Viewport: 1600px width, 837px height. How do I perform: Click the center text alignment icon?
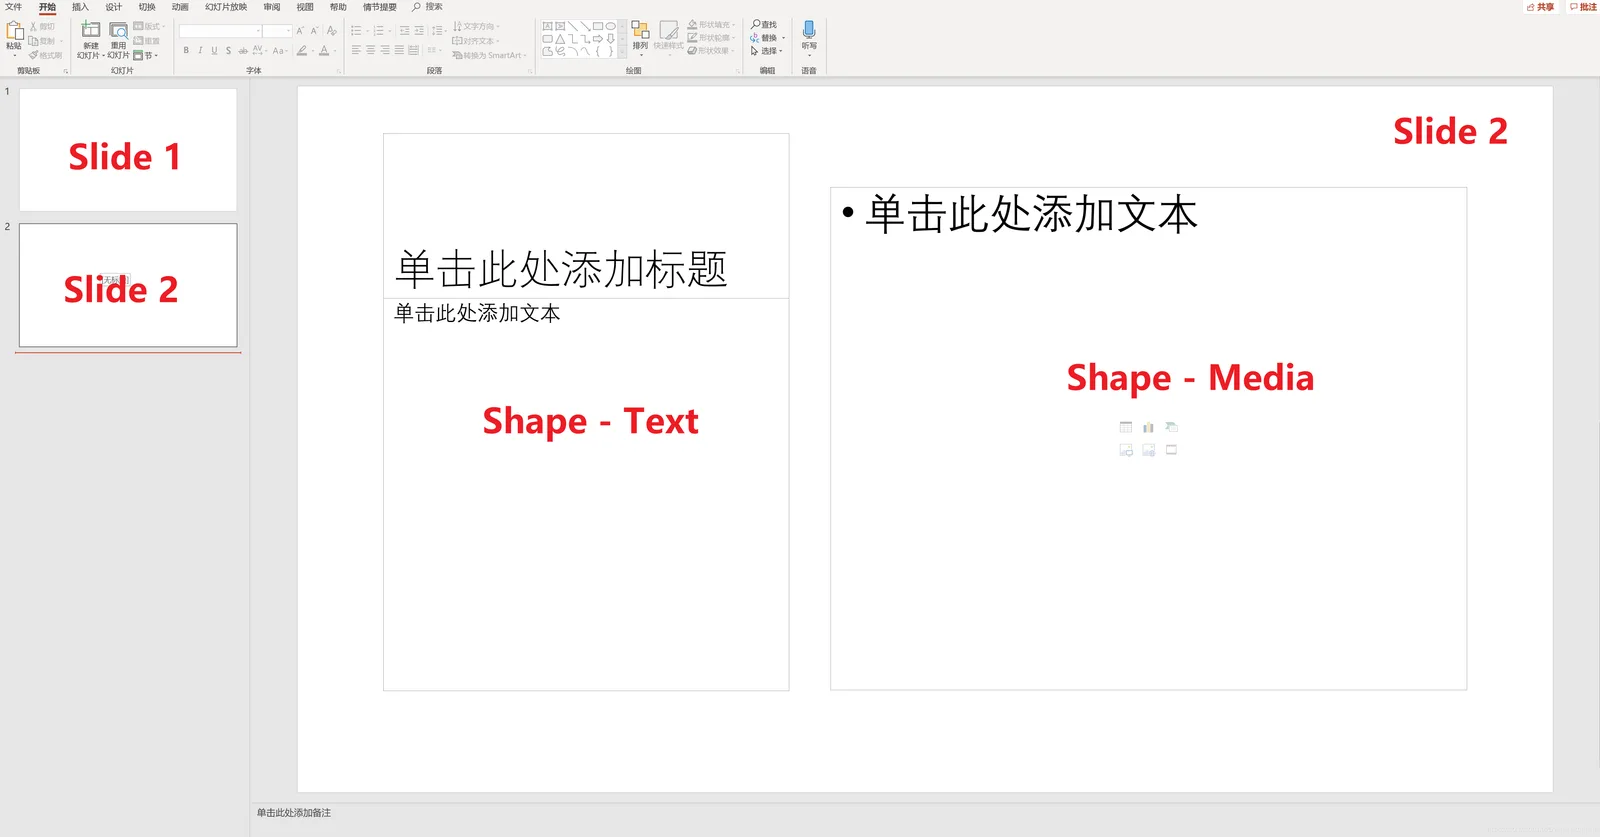[x=370, y=50]
